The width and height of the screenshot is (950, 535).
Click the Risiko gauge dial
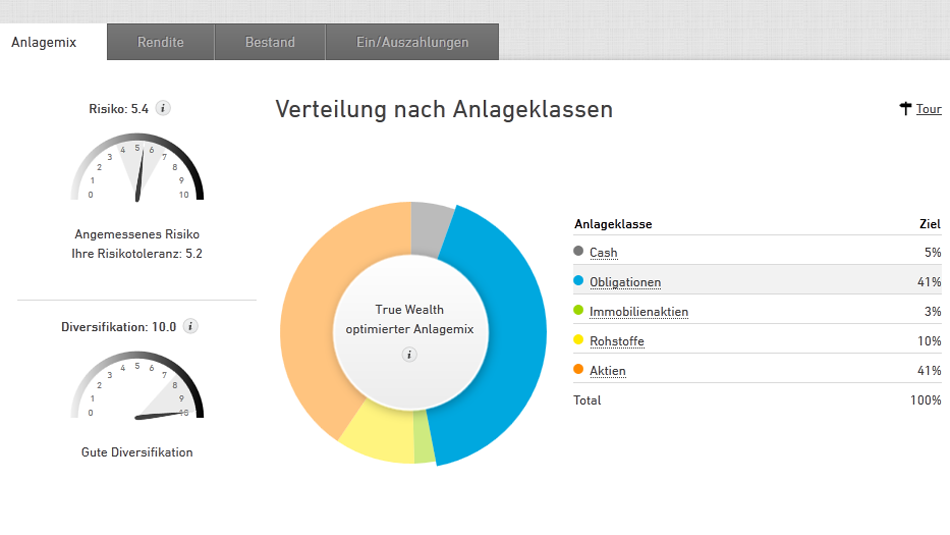point(138,168)
